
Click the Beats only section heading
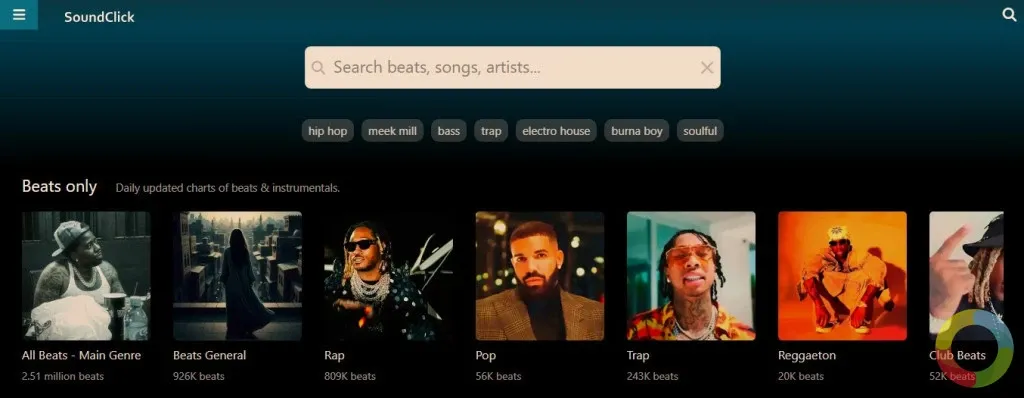tap(59, 186)
